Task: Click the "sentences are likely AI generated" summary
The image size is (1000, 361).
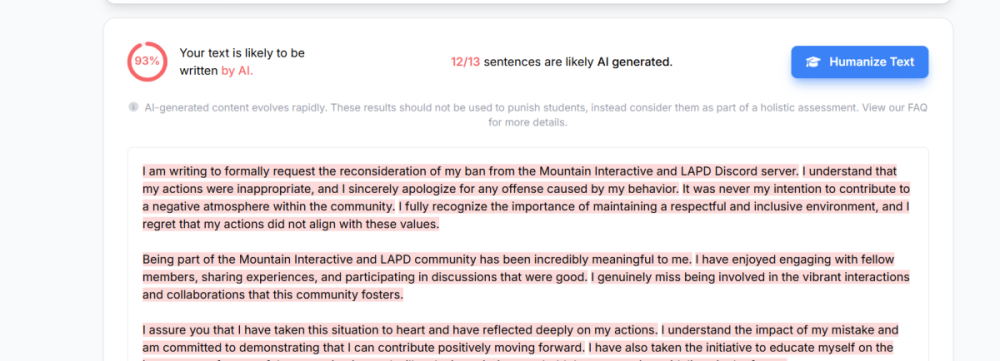Action: (x=578, y=62)
